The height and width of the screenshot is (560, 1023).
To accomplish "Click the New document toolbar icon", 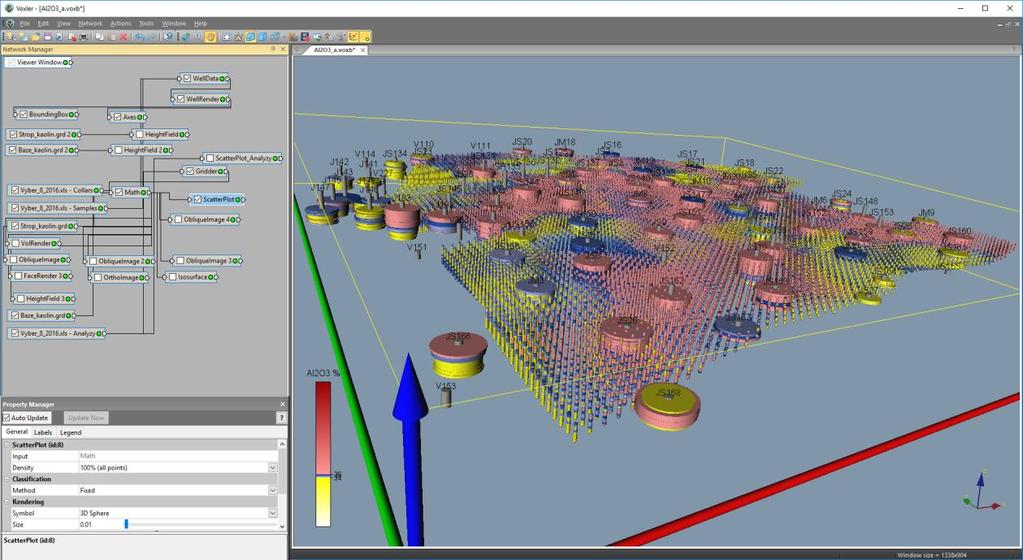I will click(11, 37).
